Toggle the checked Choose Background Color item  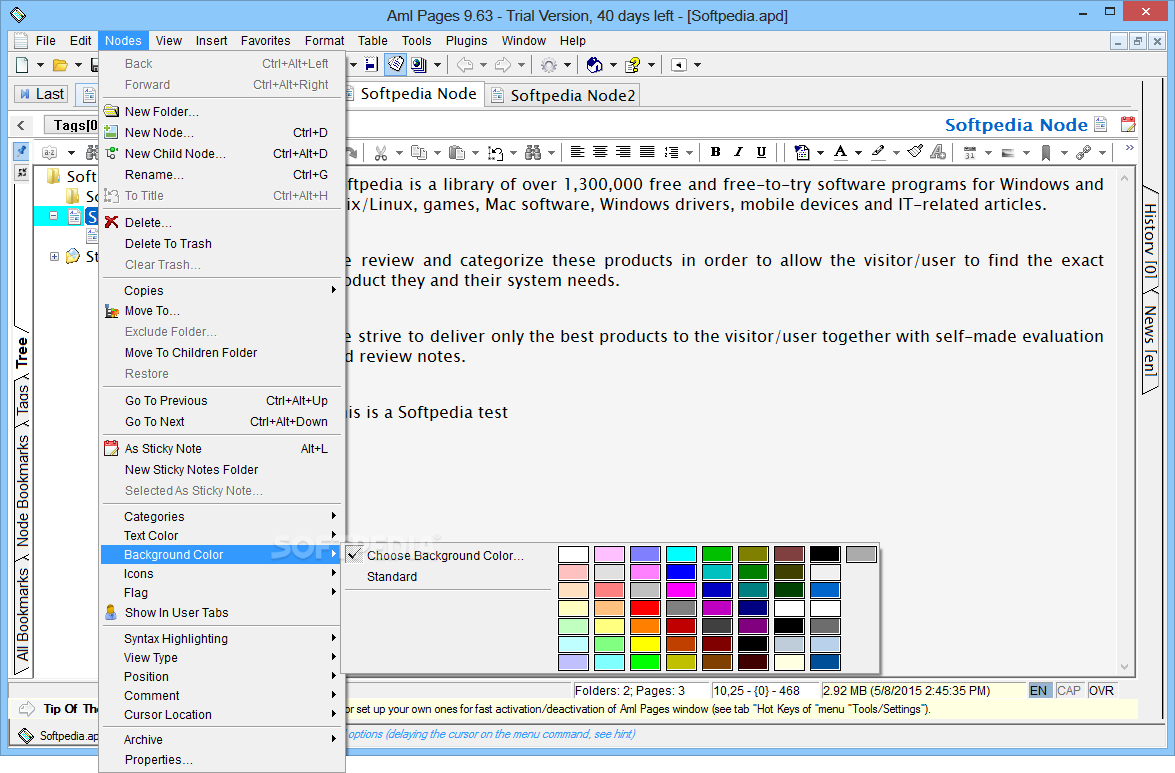[446, 555]
